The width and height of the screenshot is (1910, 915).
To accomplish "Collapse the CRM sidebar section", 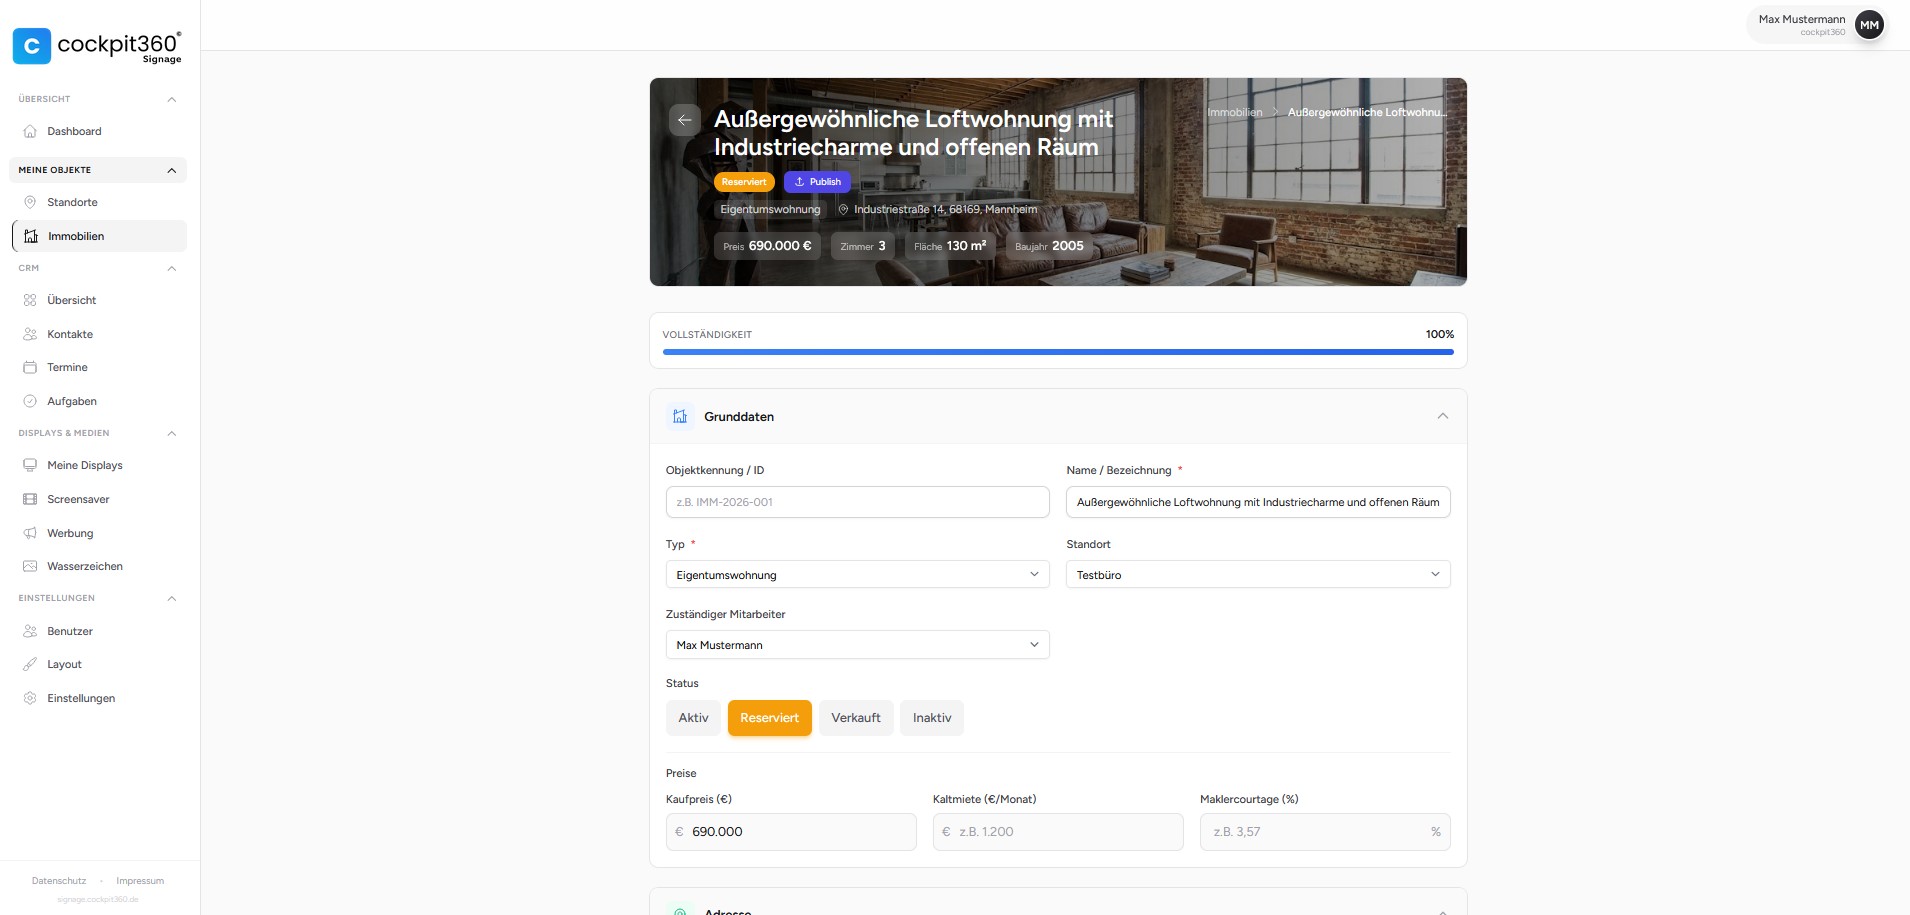I will 172,268.
